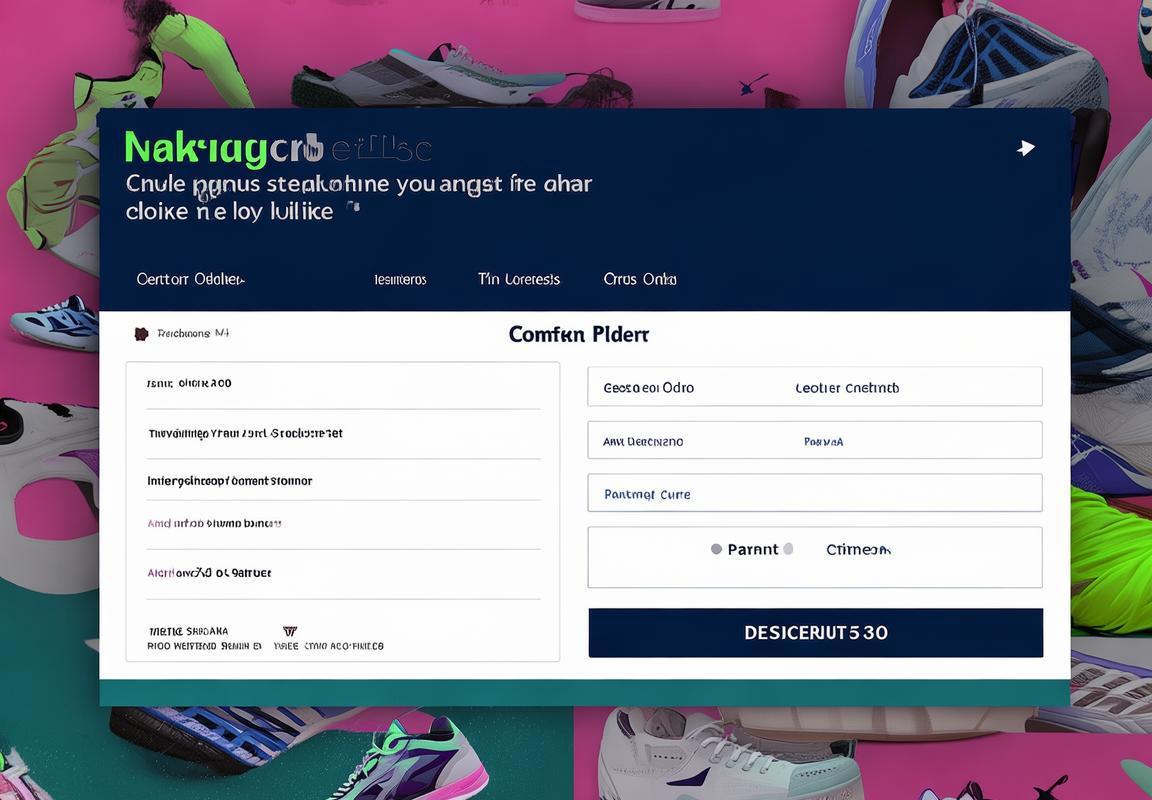Screen dimensions: 1152x800
Task: Switch to the lesinteros tab
Action: tap(400, 279)
